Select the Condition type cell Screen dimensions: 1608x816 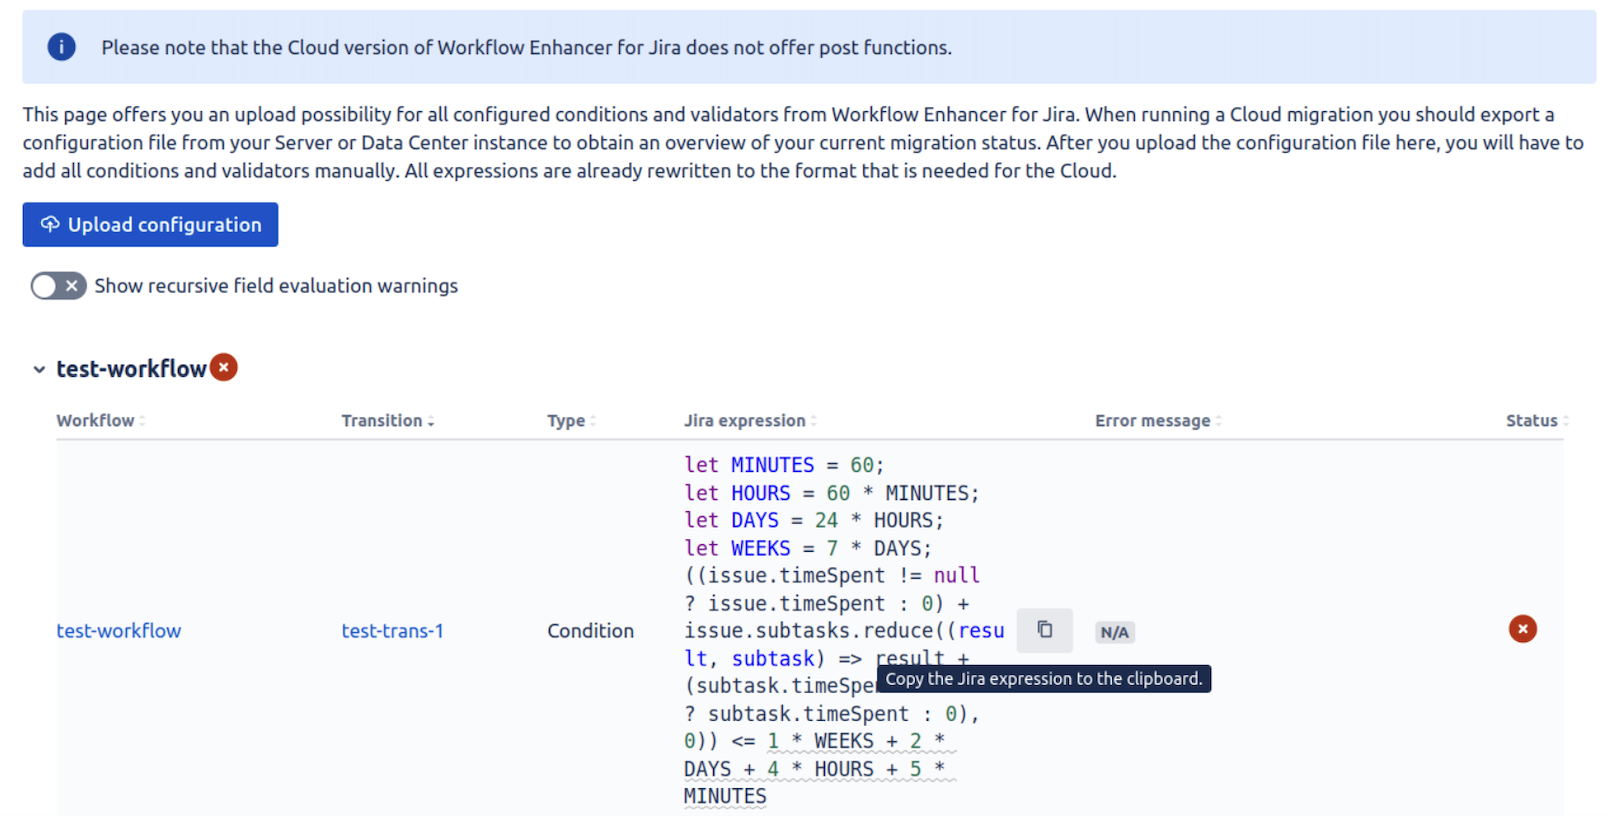click(x=590, y=631)
